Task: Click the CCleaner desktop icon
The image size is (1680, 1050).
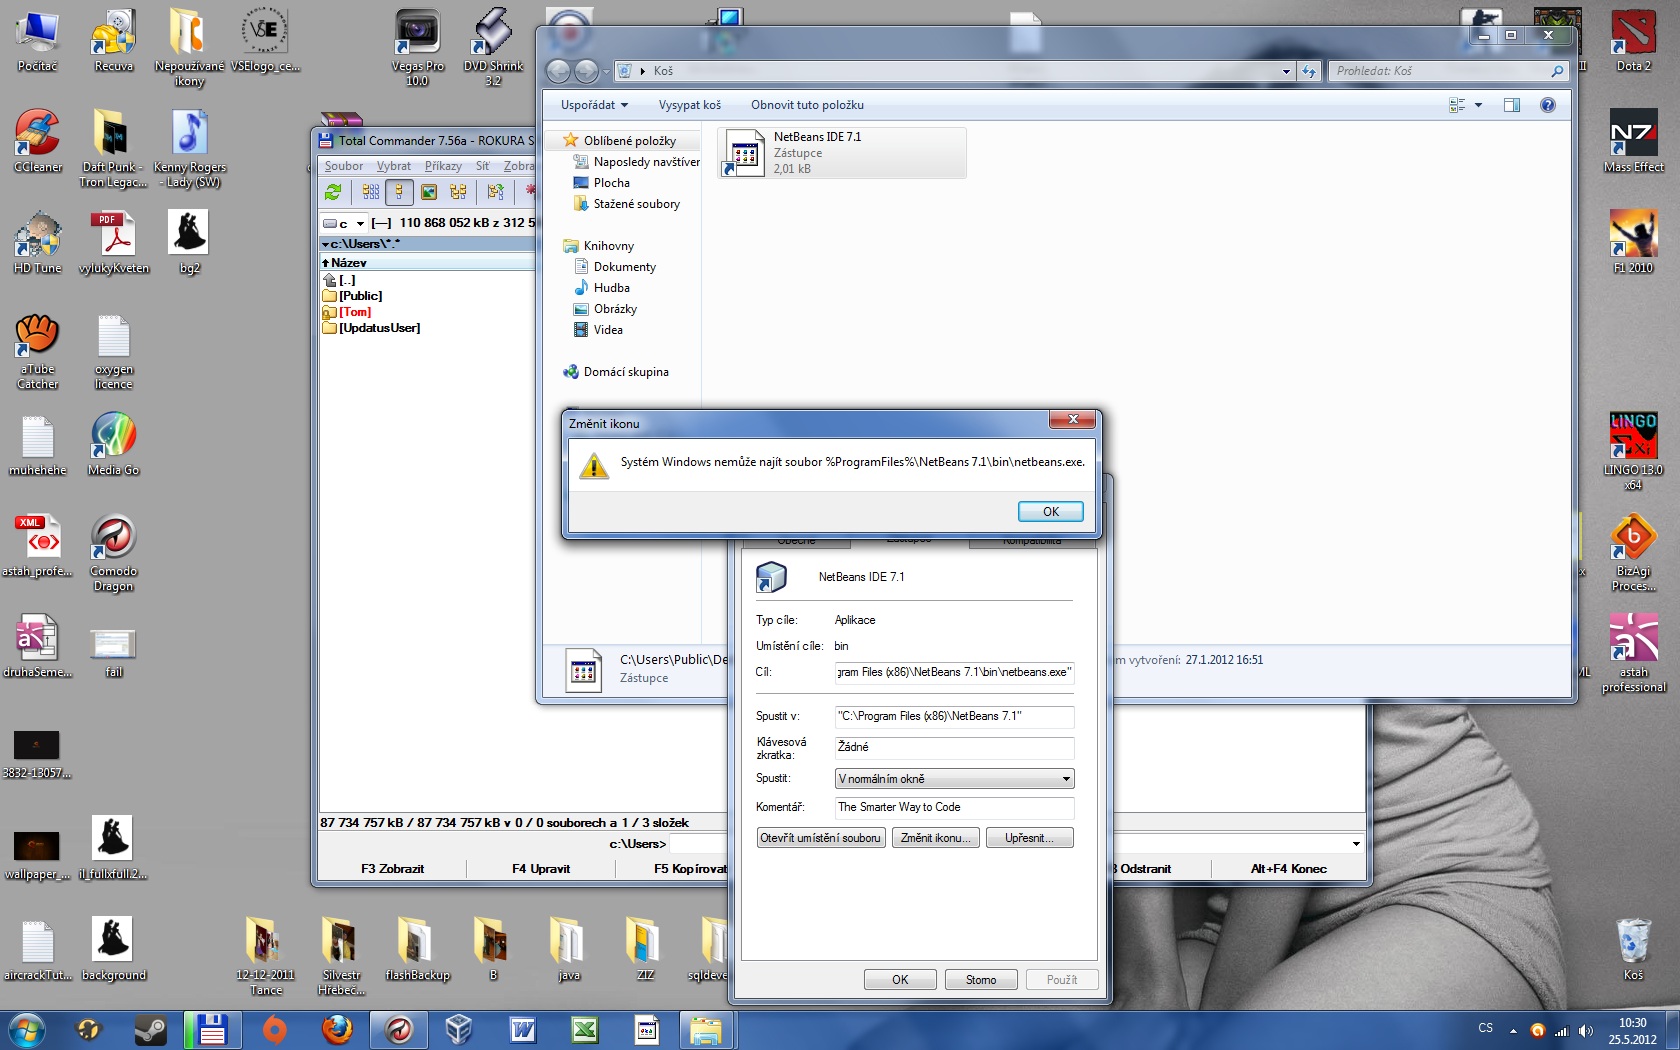Action: tap(37, 142)
